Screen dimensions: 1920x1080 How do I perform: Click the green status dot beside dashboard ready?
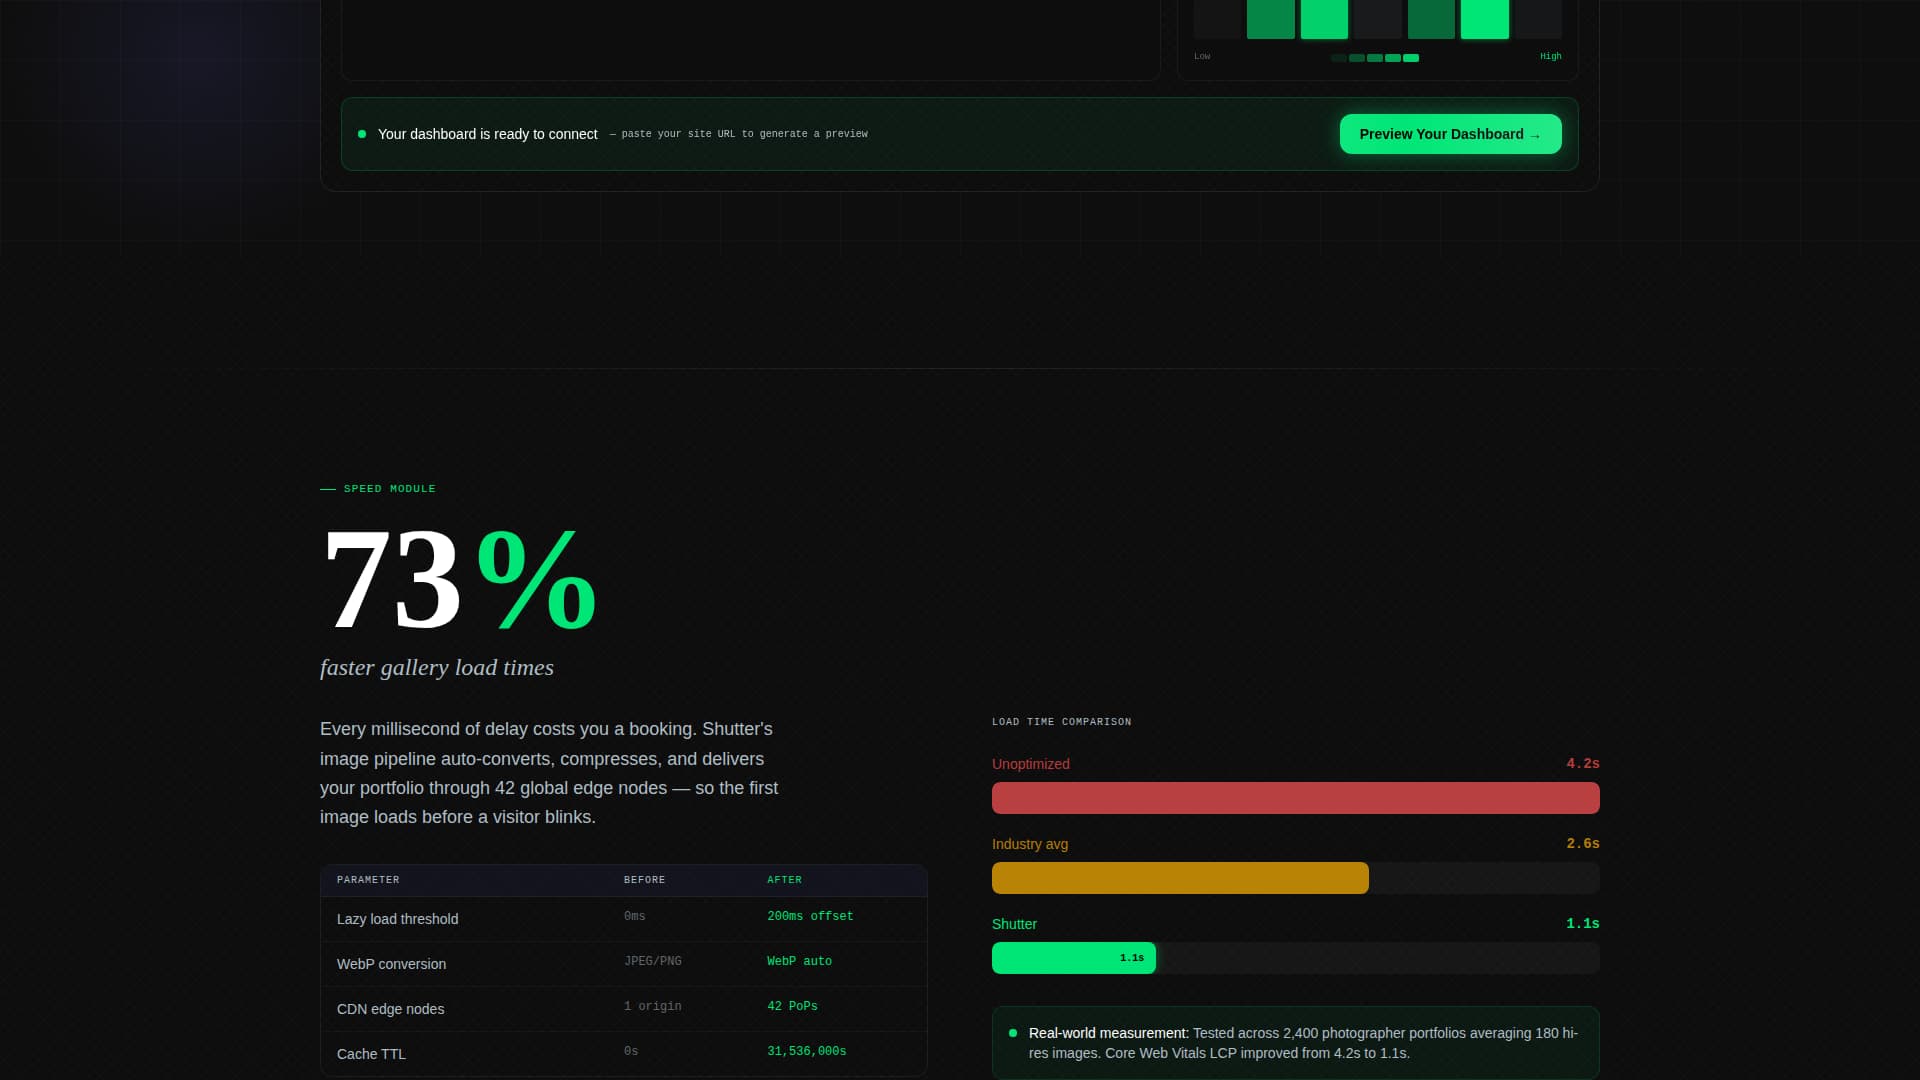point(362,134)
